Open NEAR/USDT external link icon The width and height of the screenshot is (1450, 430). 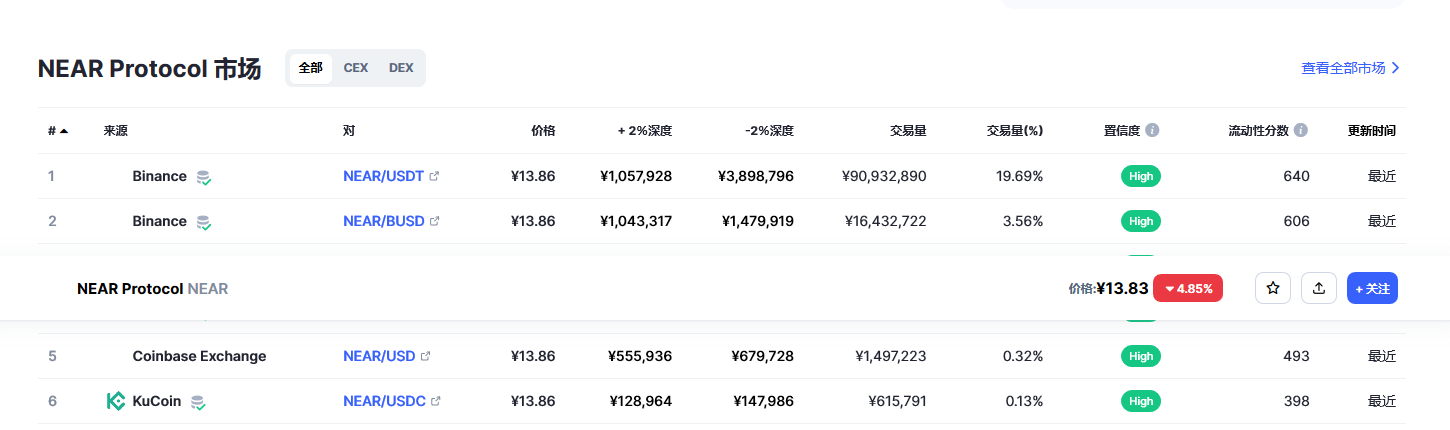coord(434,176)
